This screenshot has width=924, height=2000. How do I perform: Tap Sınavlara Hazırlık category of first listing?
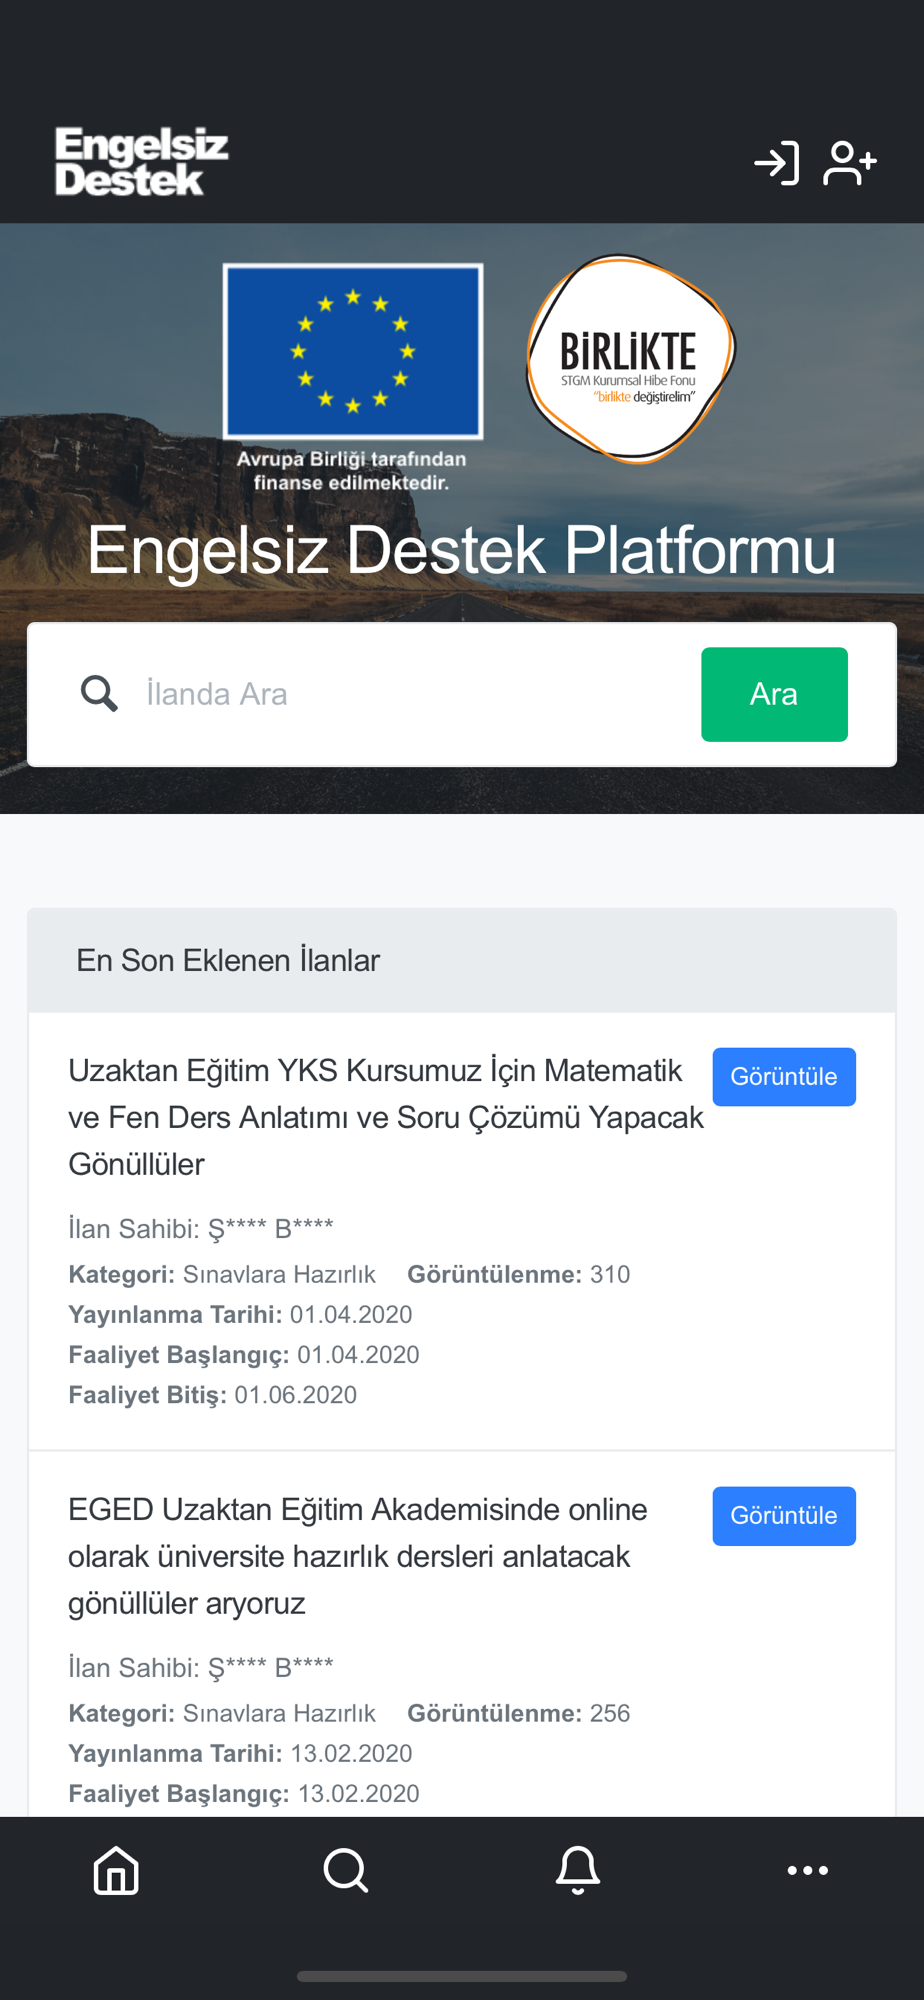279,1274
